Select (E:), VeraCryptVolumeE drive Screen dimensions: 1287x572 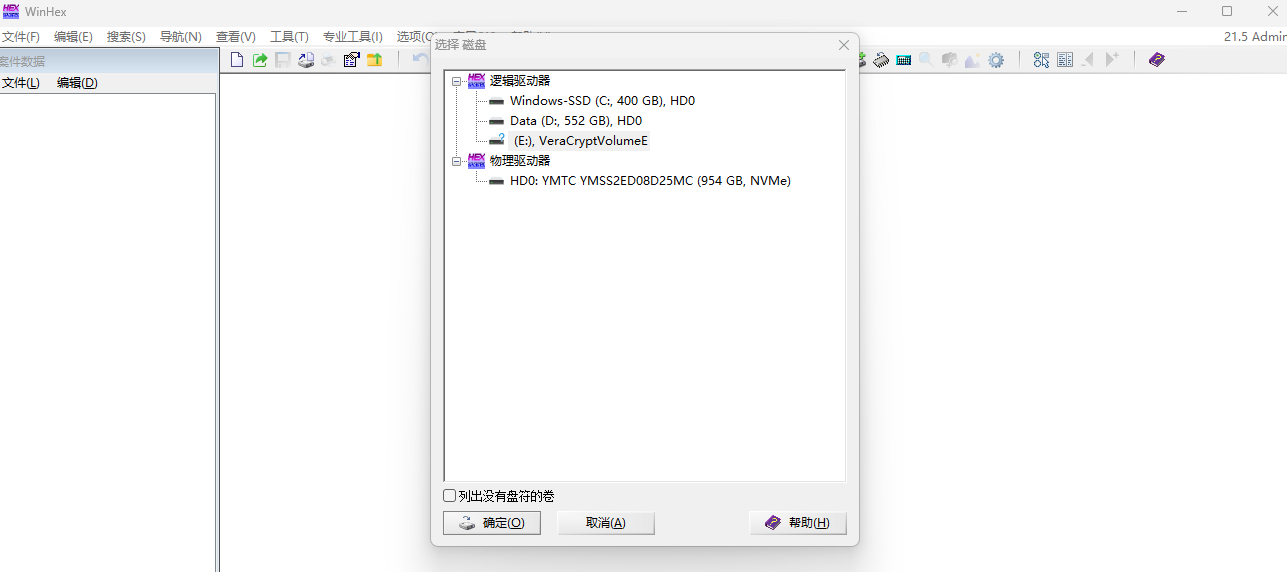(581, 141)
